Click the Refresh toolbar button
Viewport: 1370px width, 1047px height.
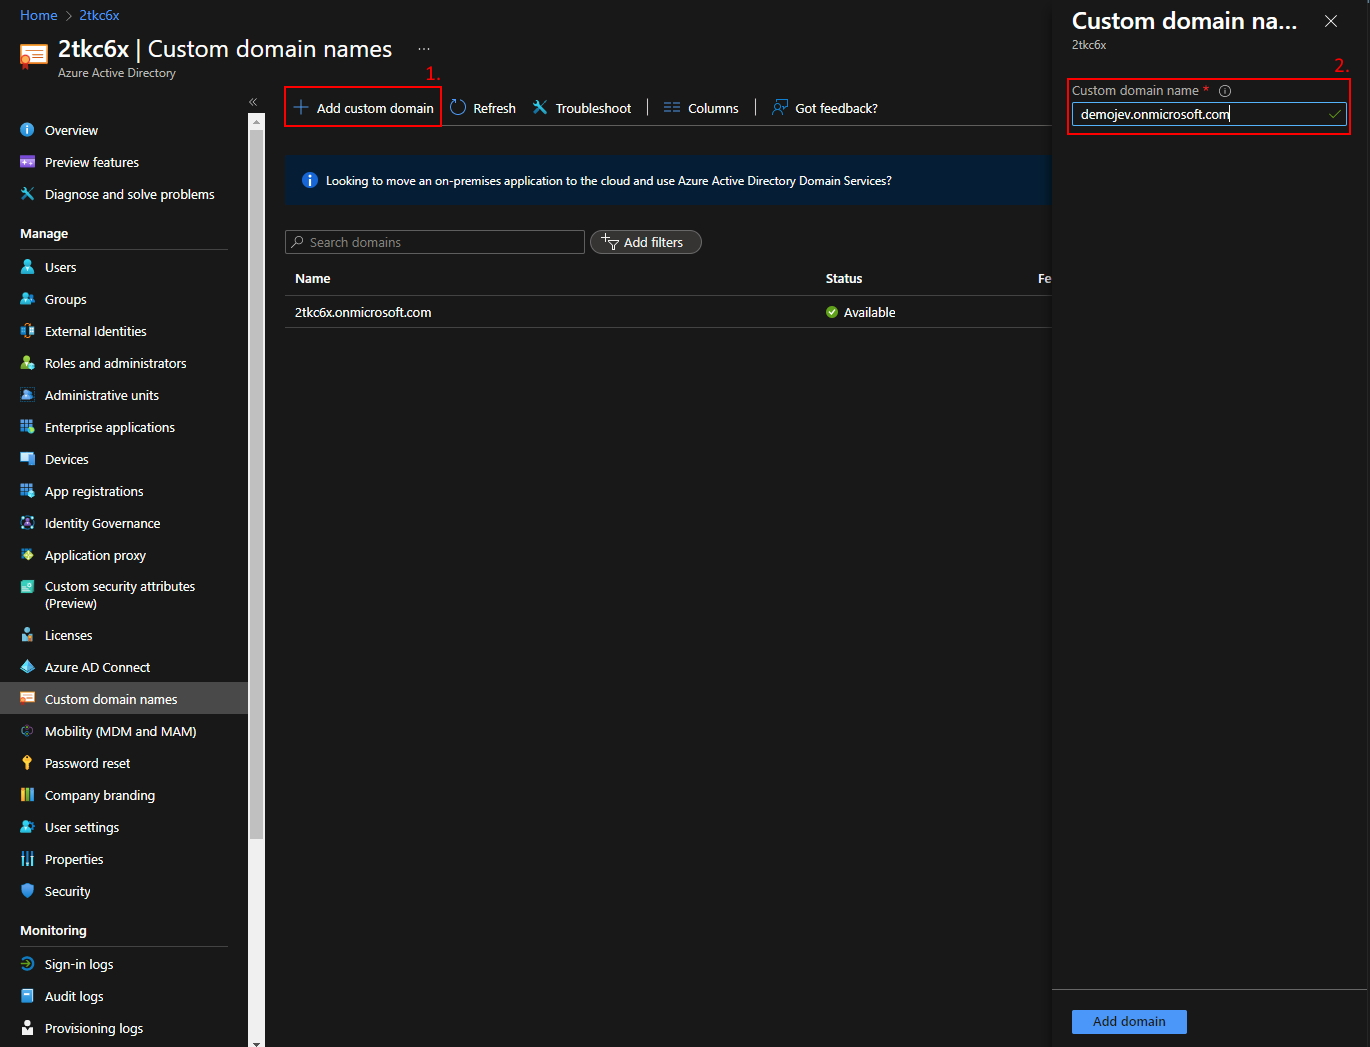[x=483, y=108]
